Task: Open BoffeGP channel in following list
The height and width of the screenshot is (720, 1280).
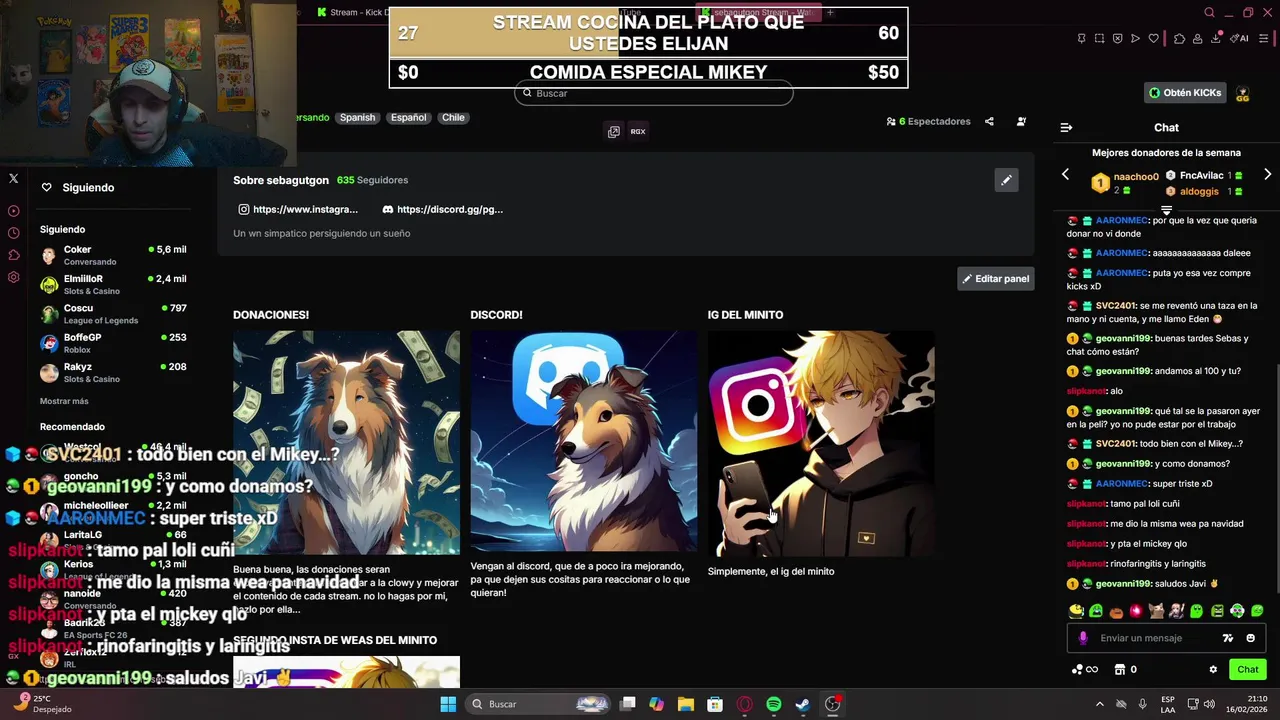Action: pos(113,343)
